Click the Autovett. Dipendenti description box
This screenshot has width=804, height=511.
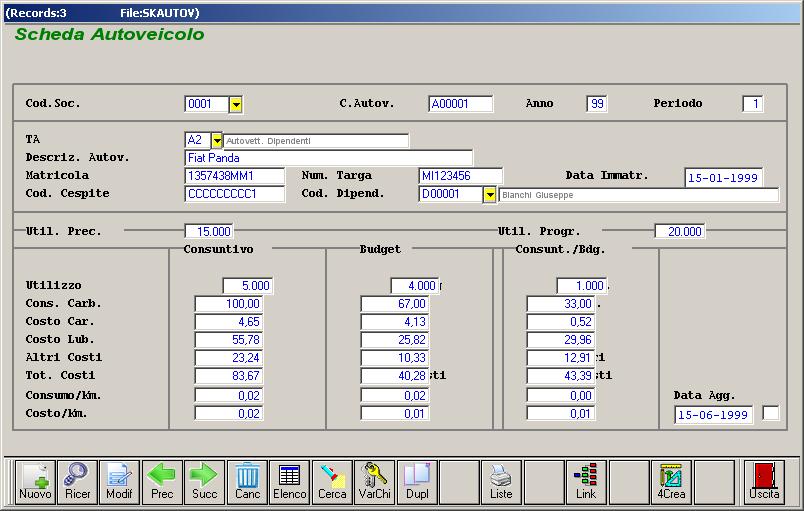point(316,140)
